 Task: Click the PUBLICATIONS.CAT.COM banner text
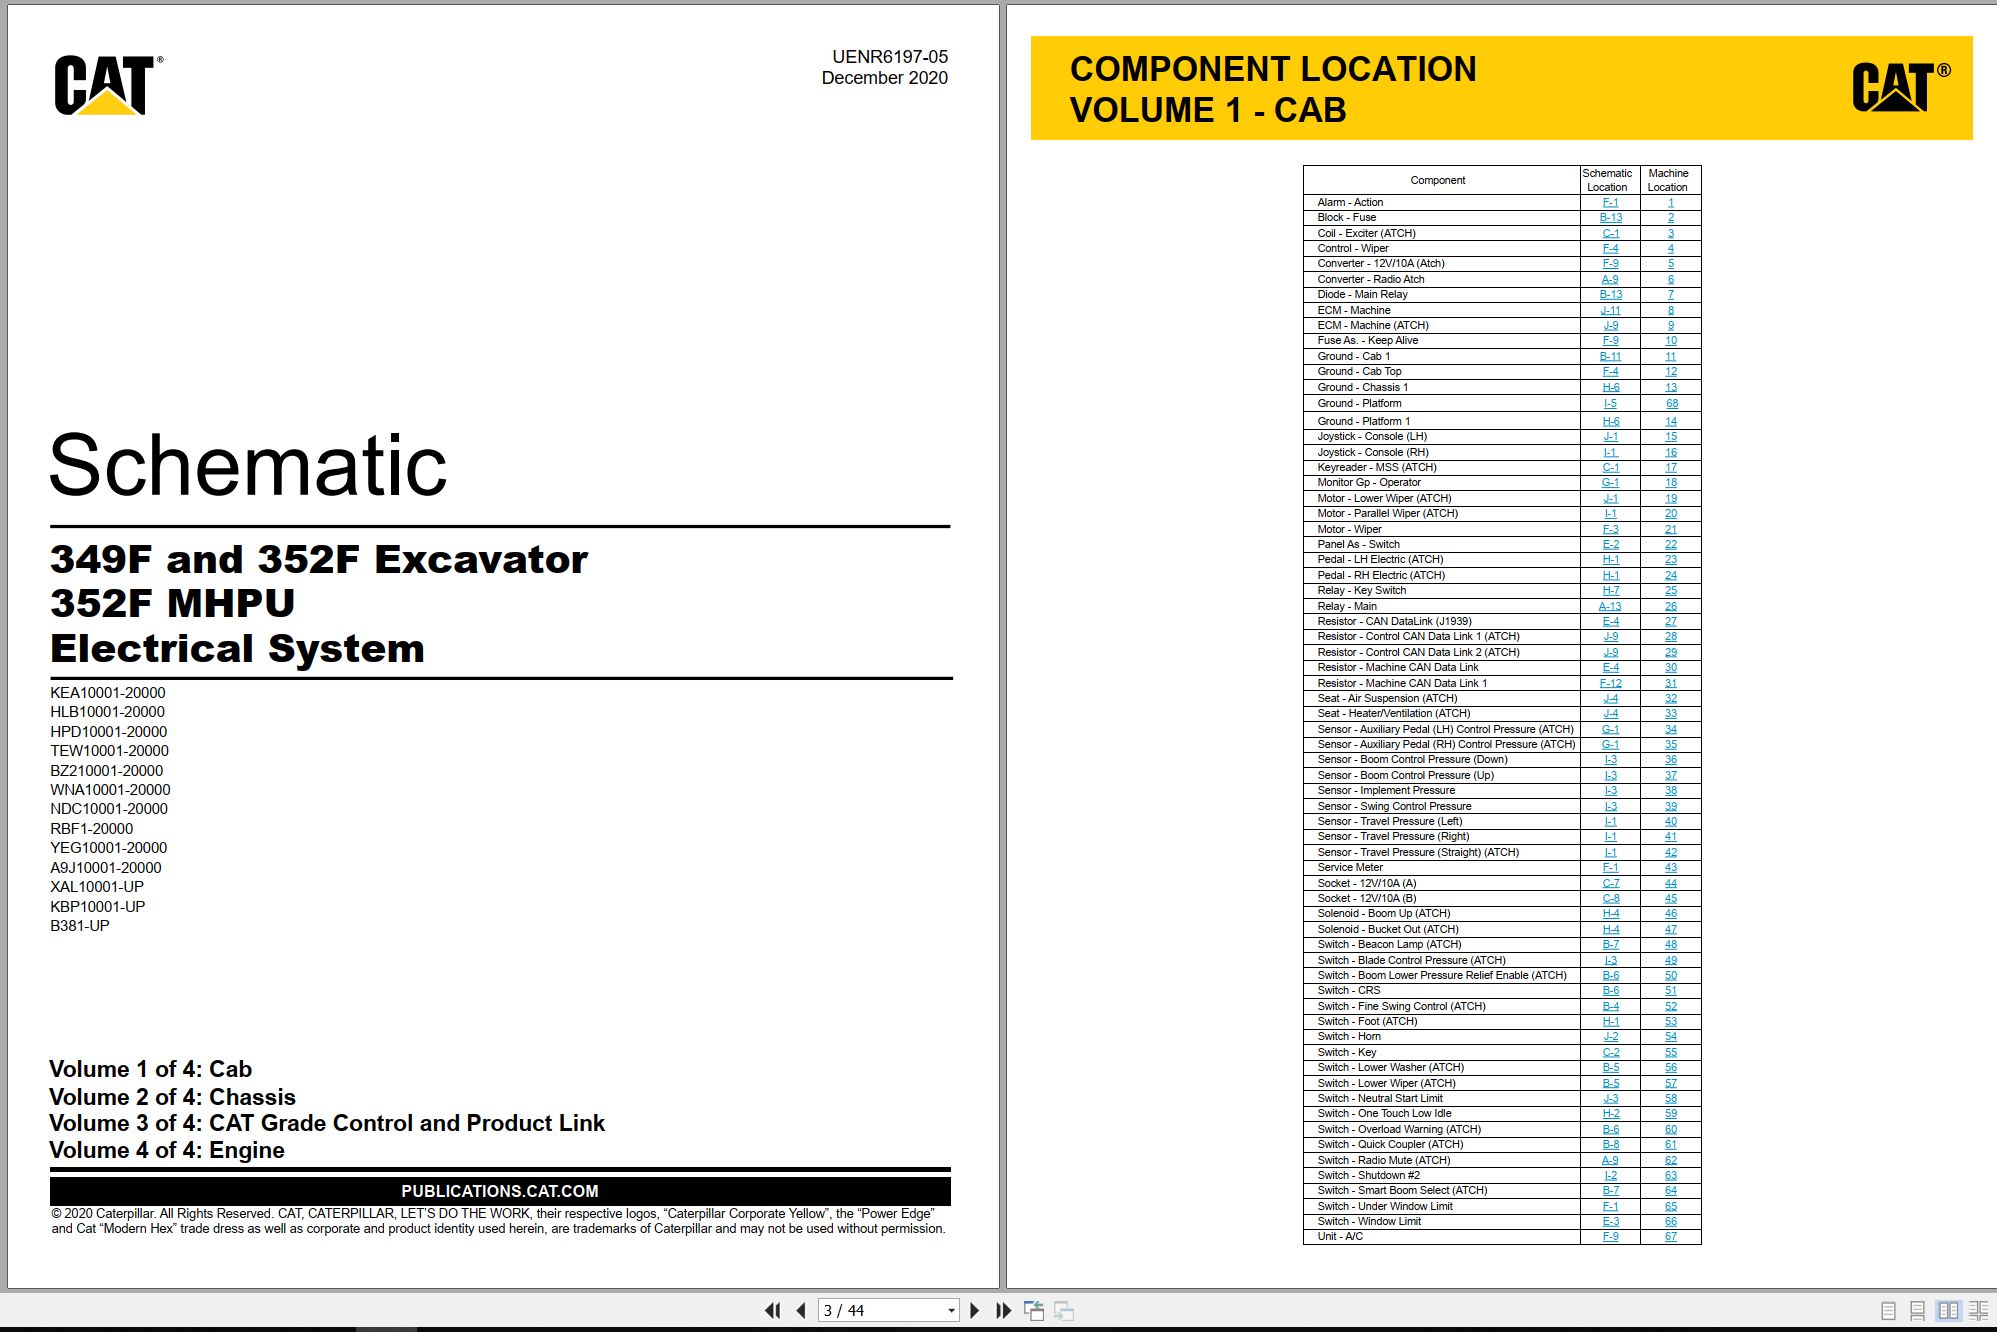pos(500,1191)
